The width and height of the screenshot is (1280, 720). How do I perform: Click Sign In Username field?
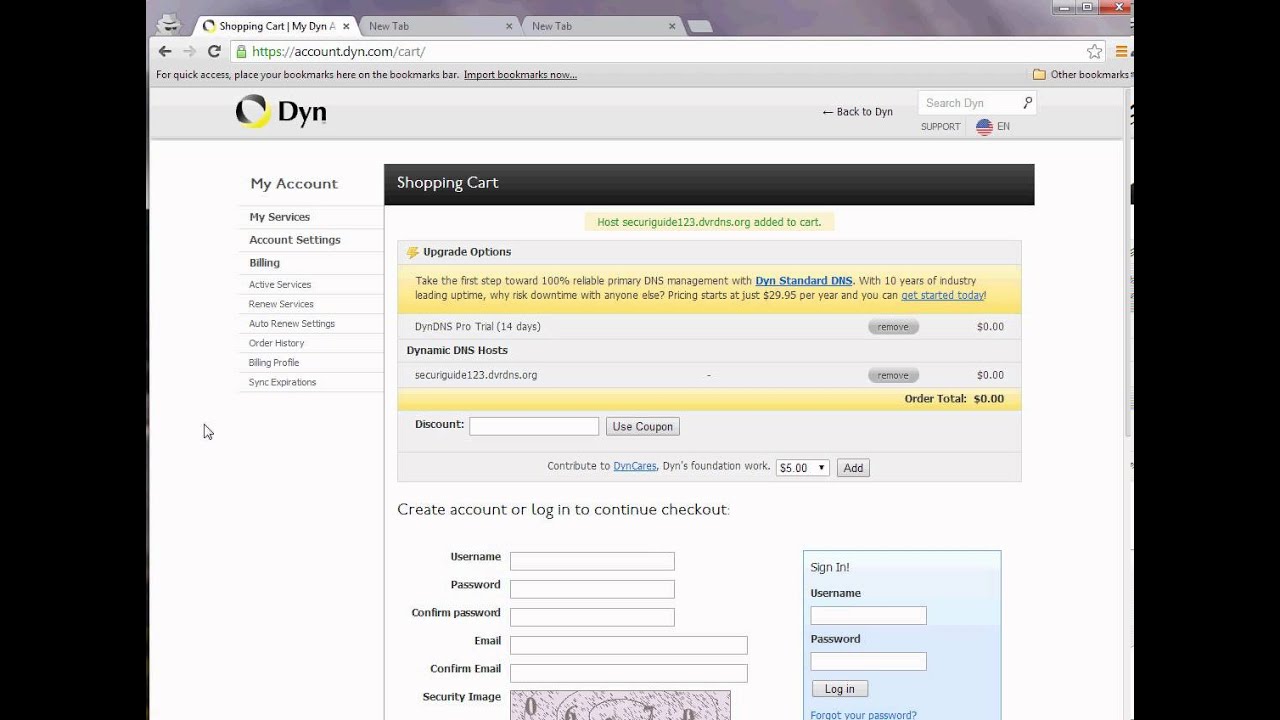[x=868, y=615]
